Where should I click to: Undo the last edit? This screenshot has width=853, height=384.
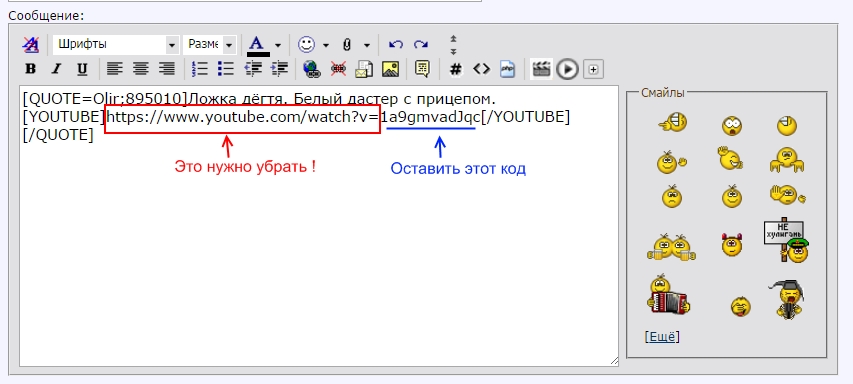[x=396, y=45]
